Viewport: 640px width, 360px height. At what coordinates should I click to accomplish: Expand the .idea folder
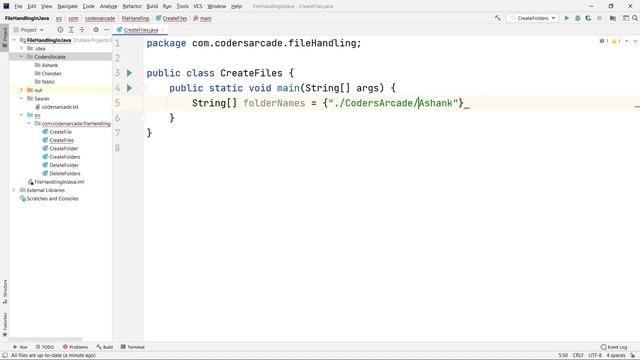coord(22,48)
